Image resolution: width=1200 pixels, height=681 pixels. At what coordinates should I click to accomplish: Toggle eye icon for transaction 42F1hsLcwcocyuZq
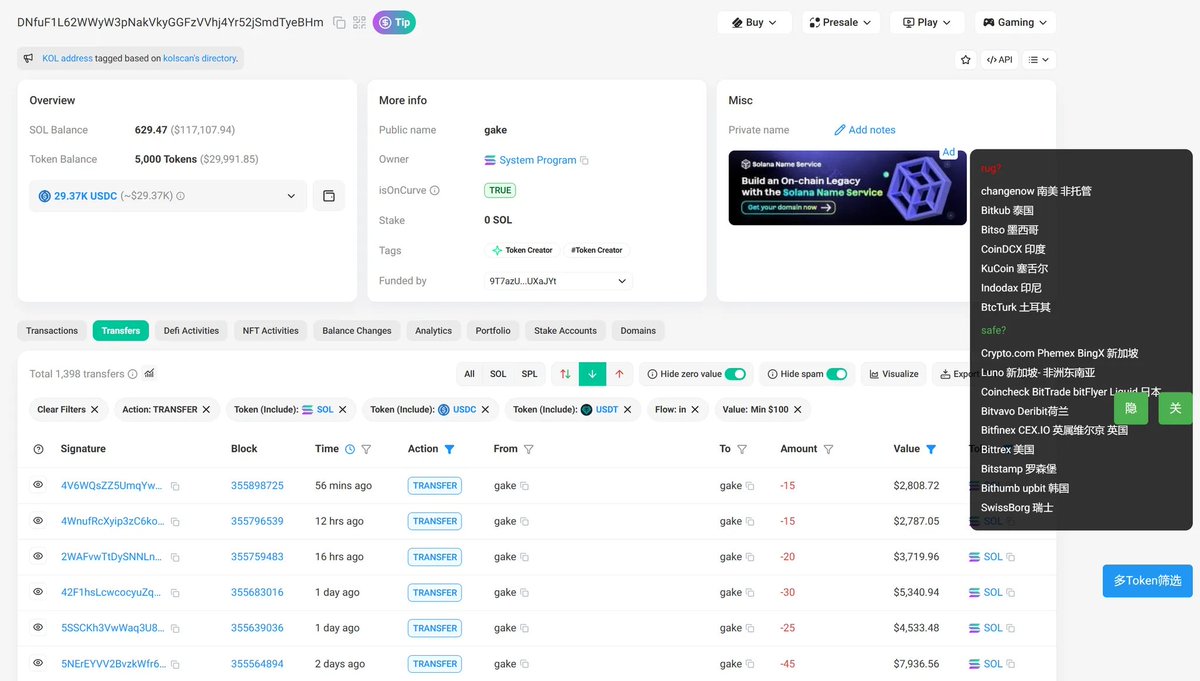click(38, 592)
